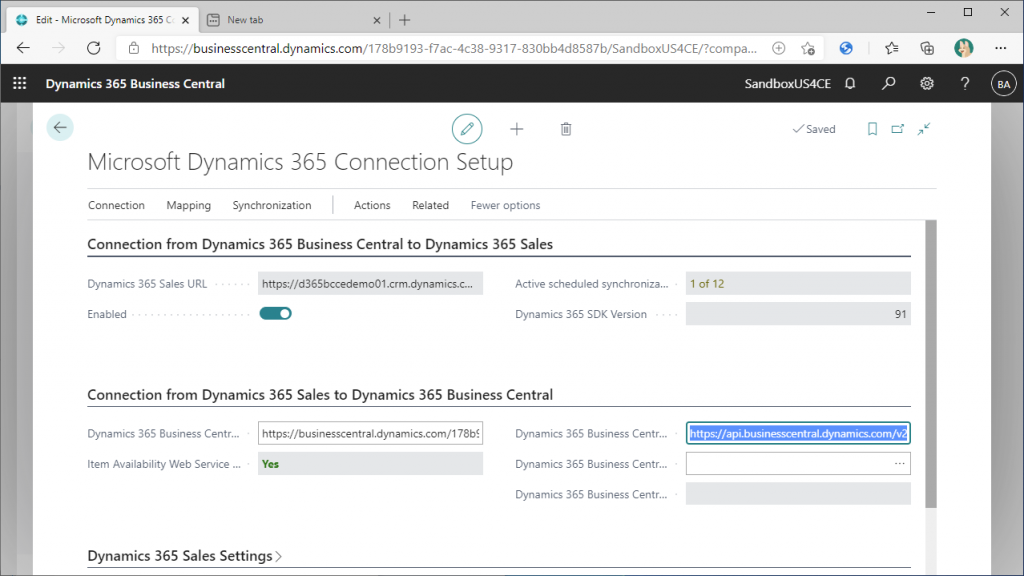Click install app plus icon in address bar
The height and width of the screenshot is (576, 1024).
tap(778, 48)
